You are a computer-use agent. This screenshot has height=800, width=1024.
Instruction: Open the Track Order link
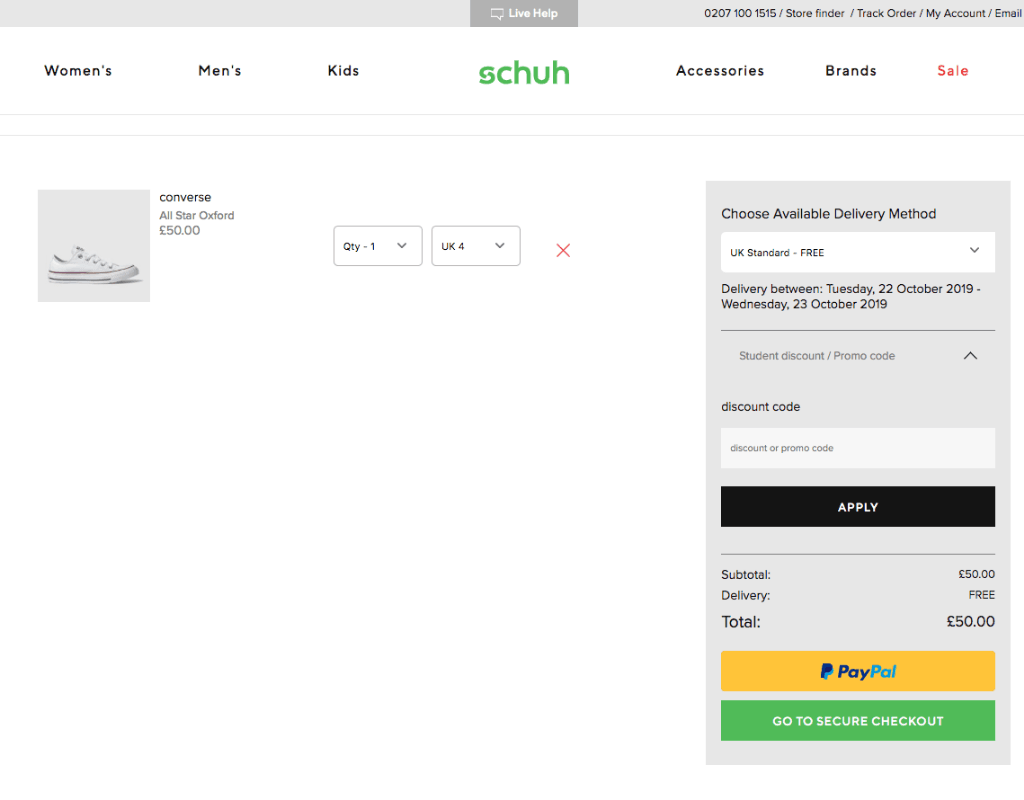[x=886, y=13]
